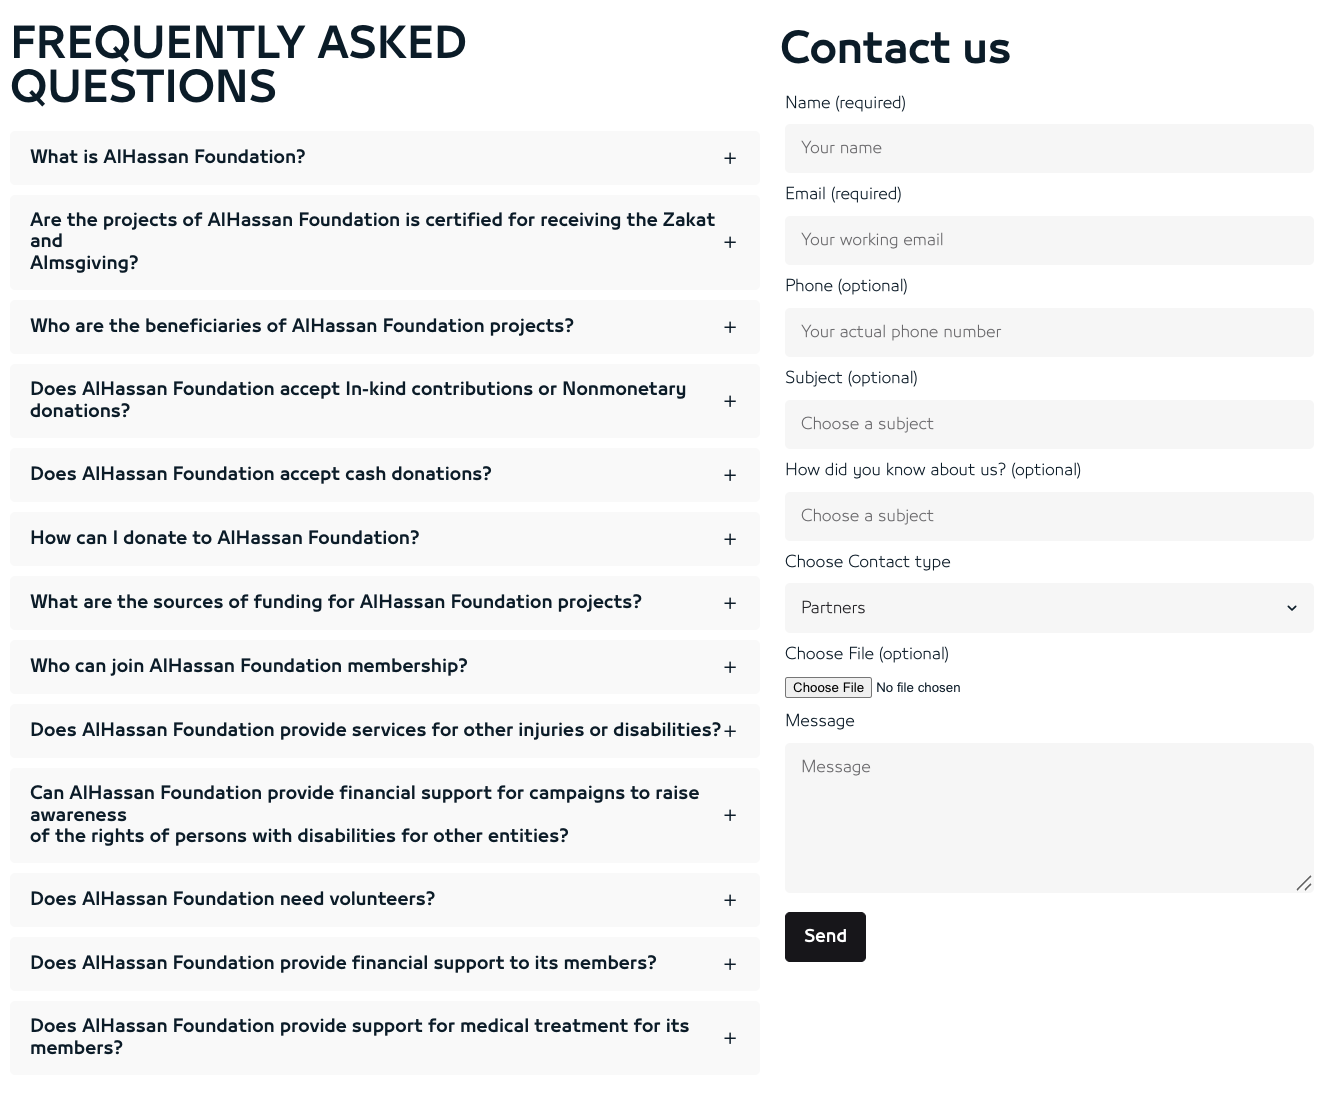
Task: Open the Choose Contact type Partners dropdown
Action: click(1049, 608)
